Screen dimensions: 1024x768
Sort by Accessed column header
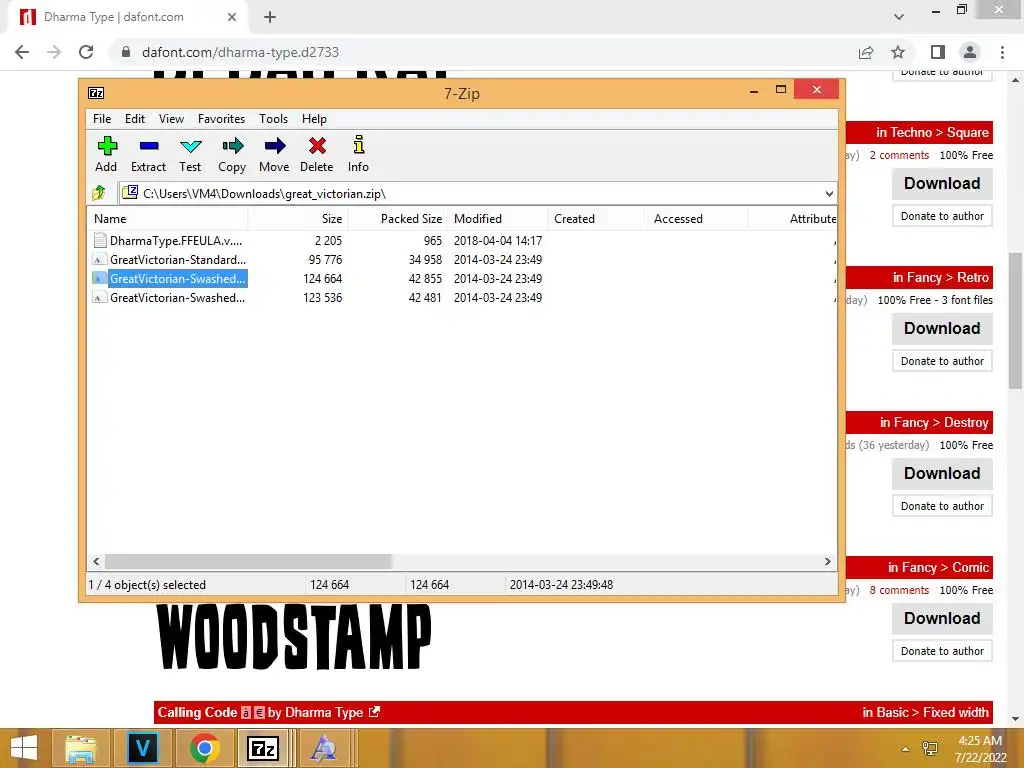696,219
